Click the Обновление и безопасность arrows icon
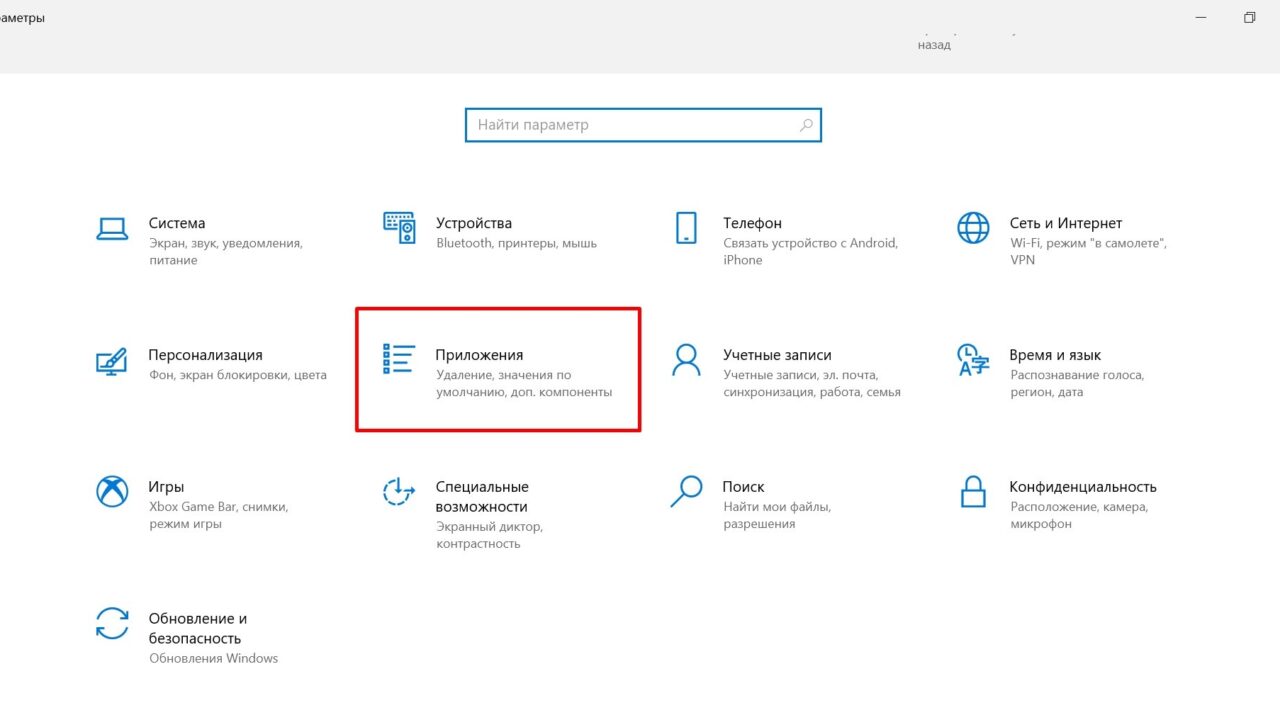The height and width of the screenshot is (720, 1280). tap(112, 623)
